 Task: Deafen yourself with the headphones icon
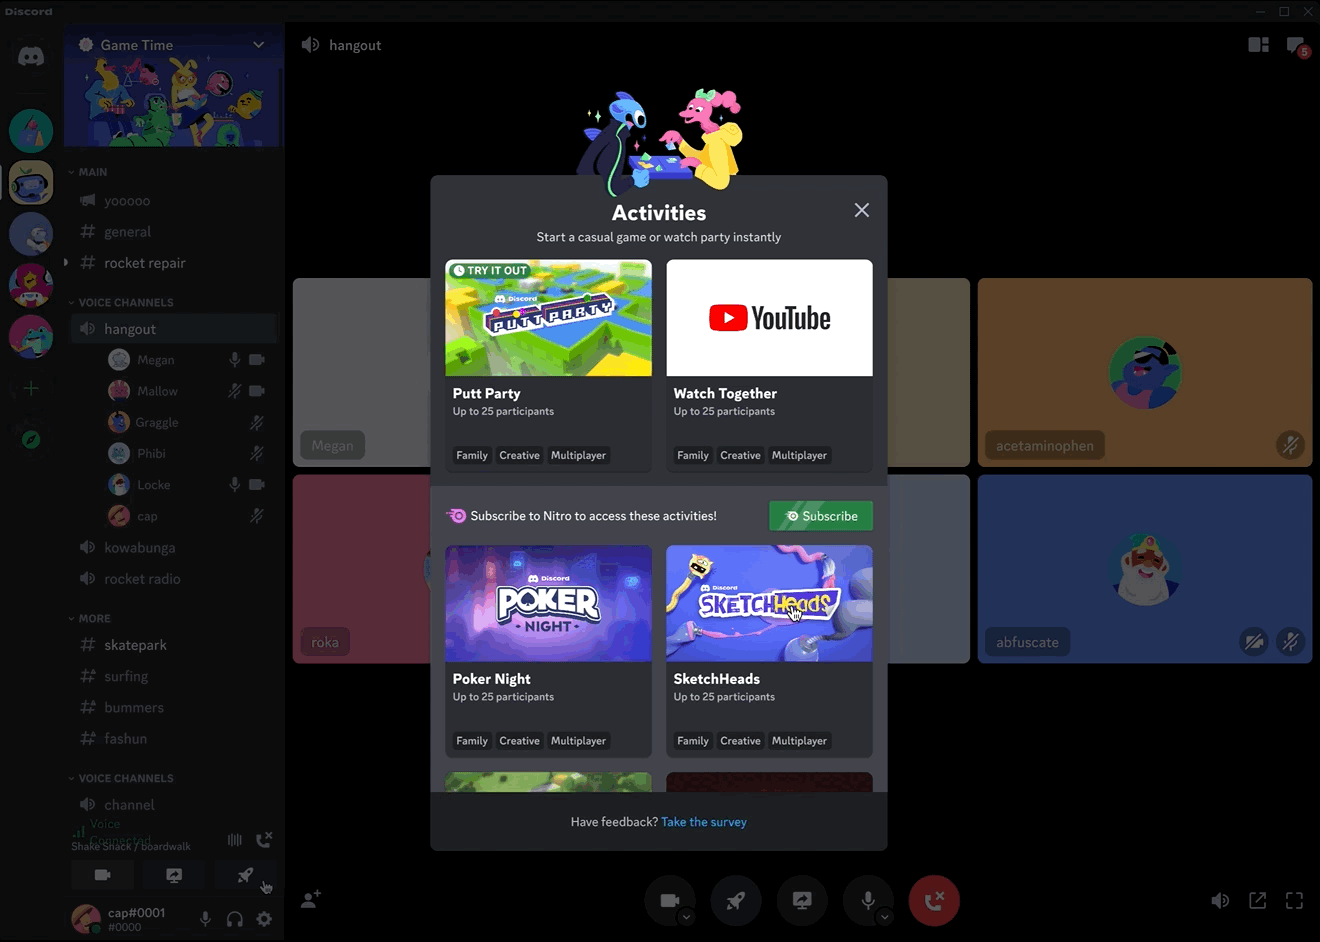pos(234,919)
